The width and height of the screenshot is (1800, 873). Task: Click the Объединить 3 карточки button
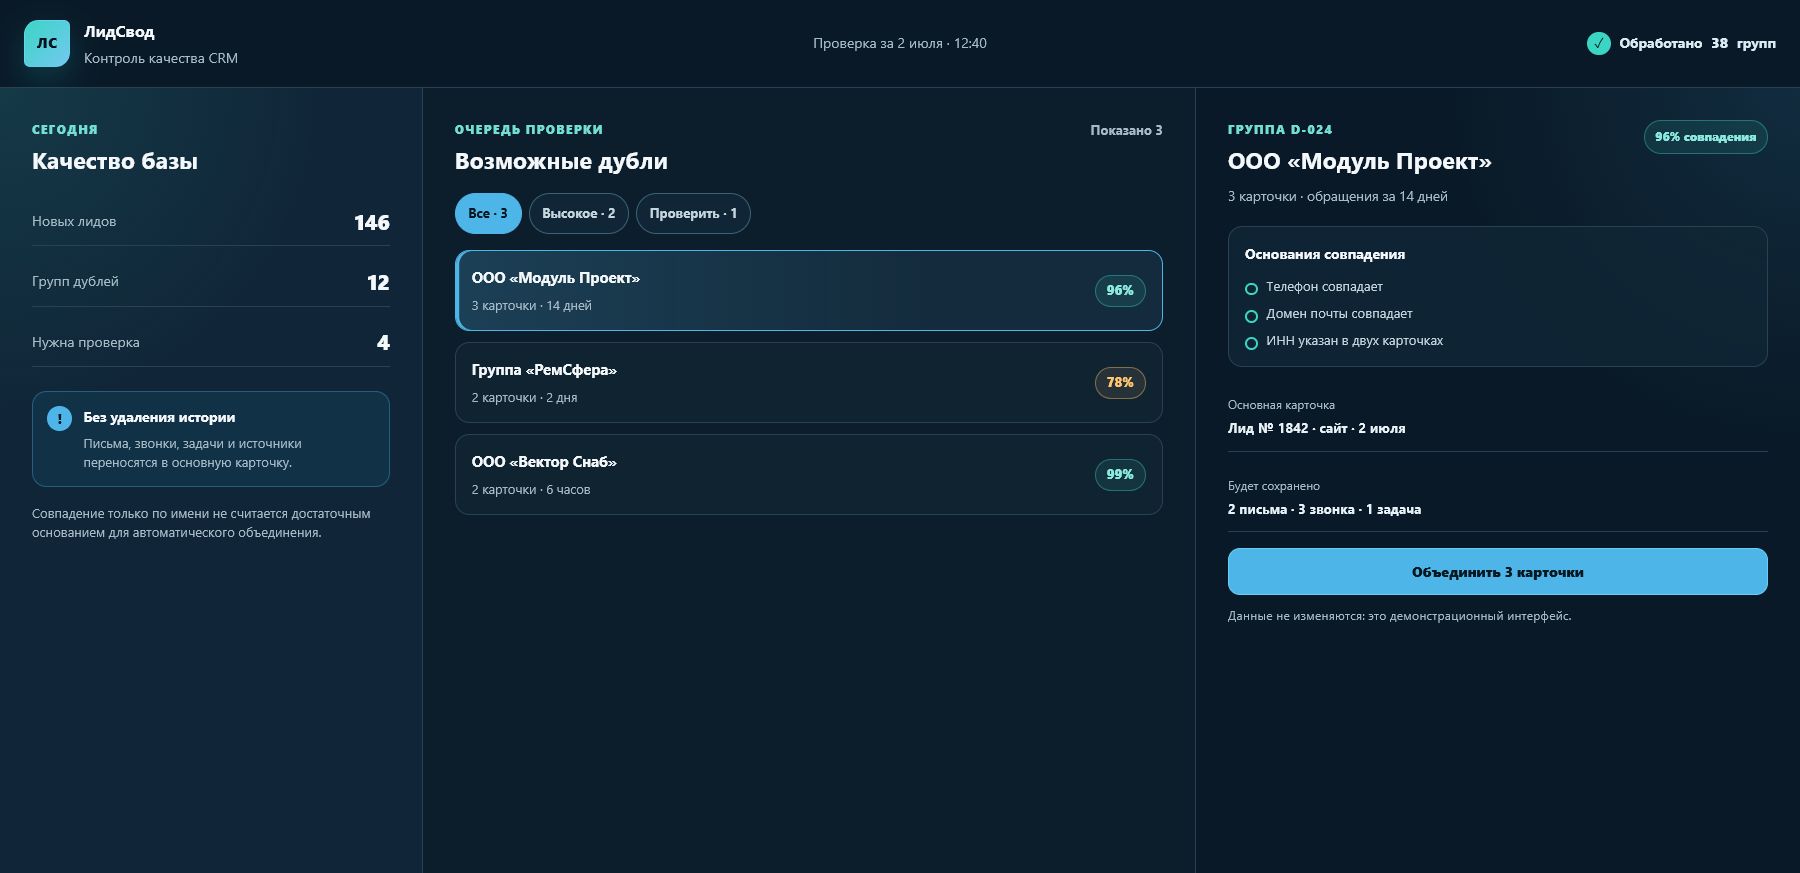coord(1497,572)
